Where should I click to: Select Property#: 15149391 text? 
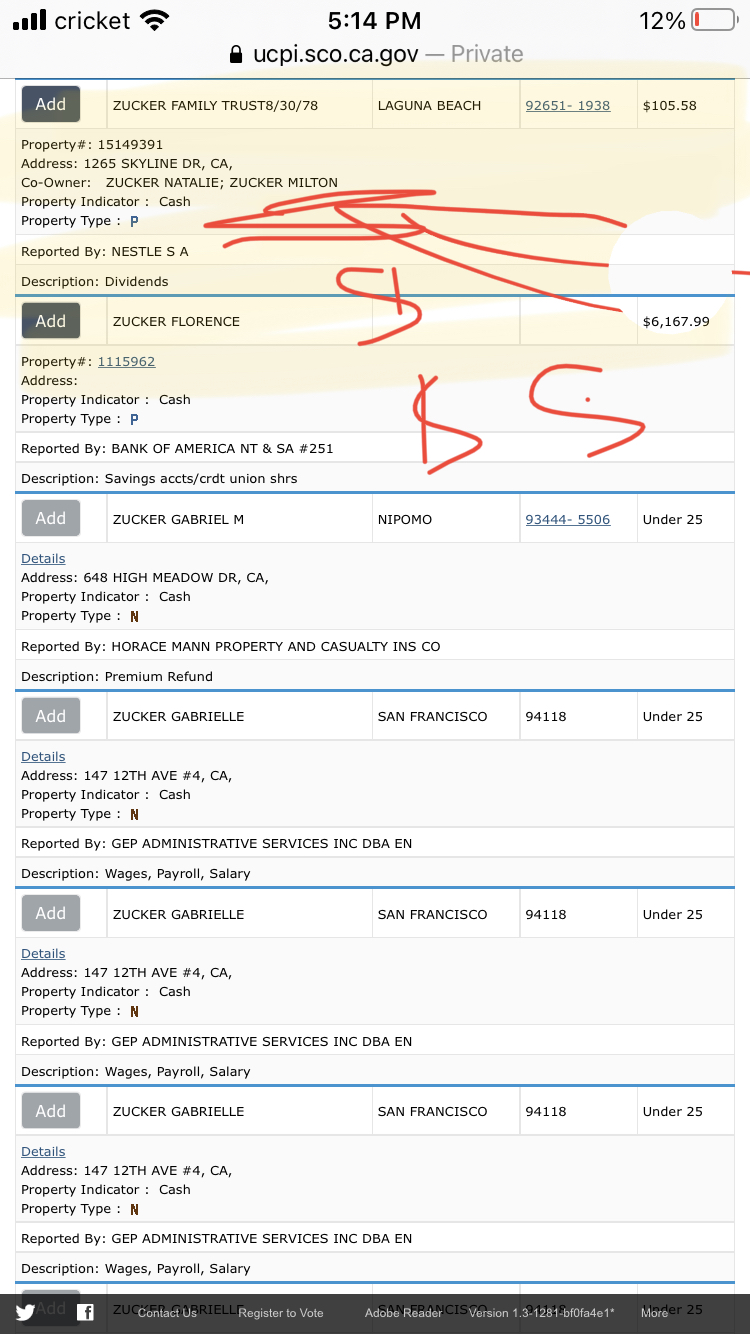92,144
